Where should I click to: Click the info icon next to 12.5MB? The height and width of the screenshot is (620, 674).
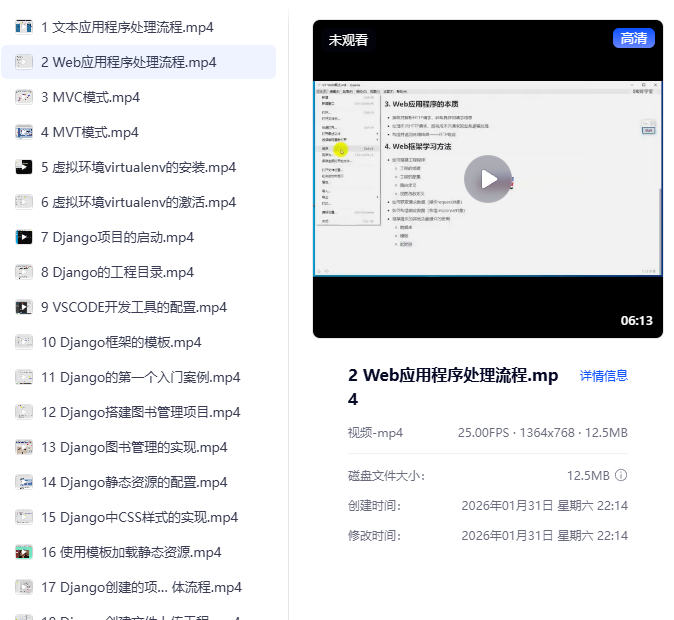coord(621,475)
